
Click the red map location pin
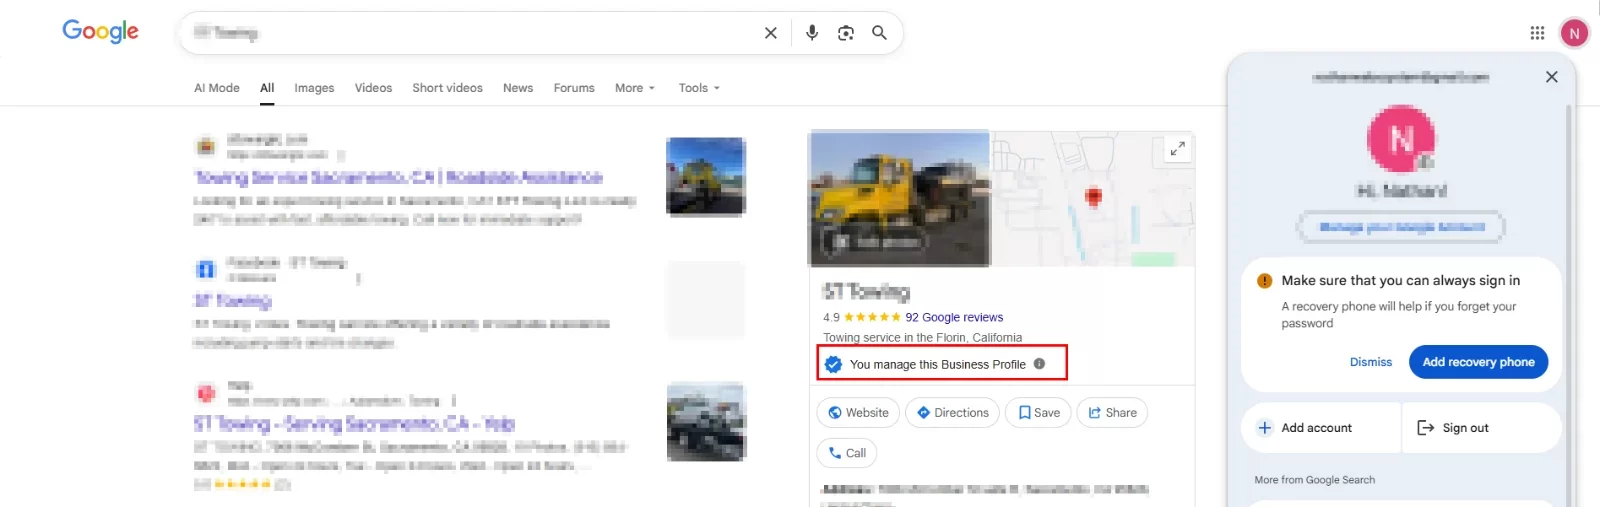pyautogui.click(x=1093, y=196)
